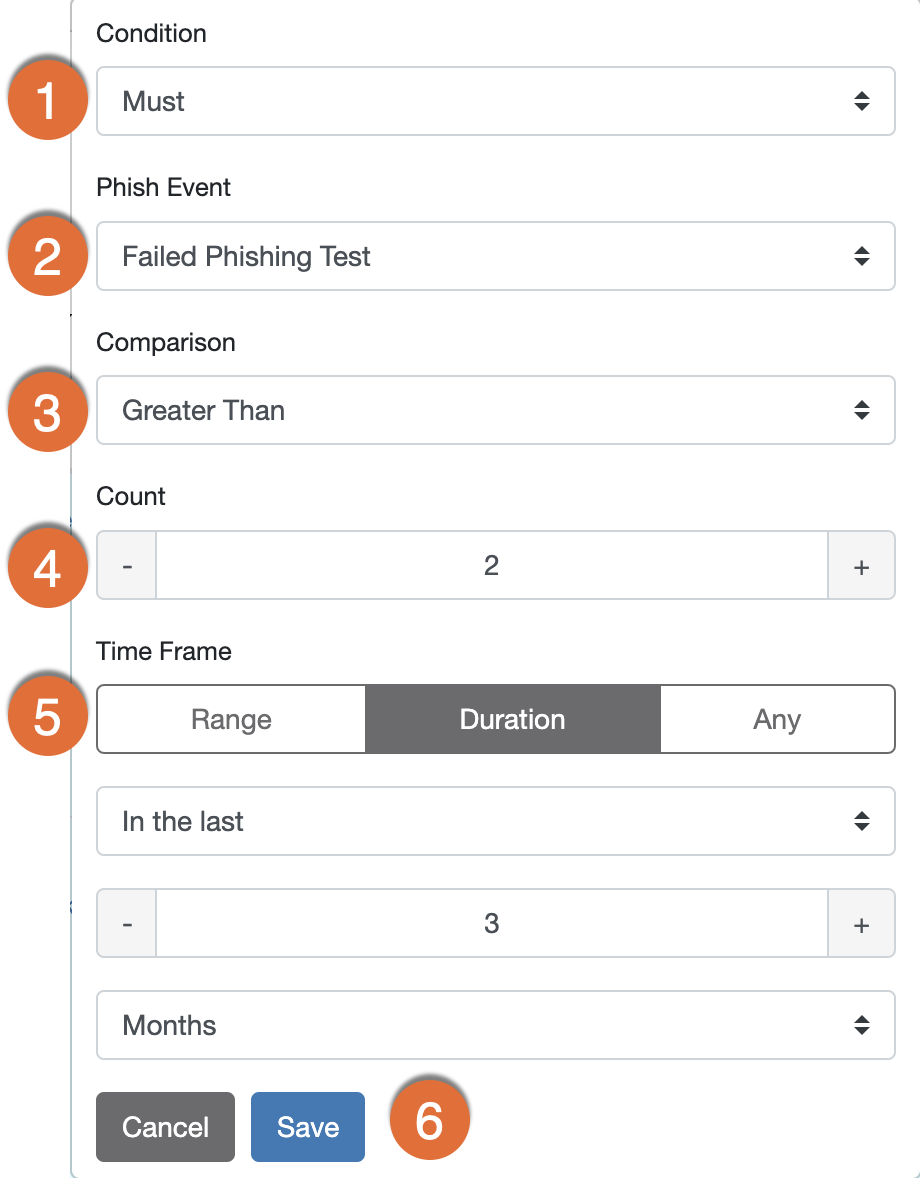Viewport: 920px width, 1178px height.
Task: Click the decrement button on Count
Action: (x=126, y=565)
